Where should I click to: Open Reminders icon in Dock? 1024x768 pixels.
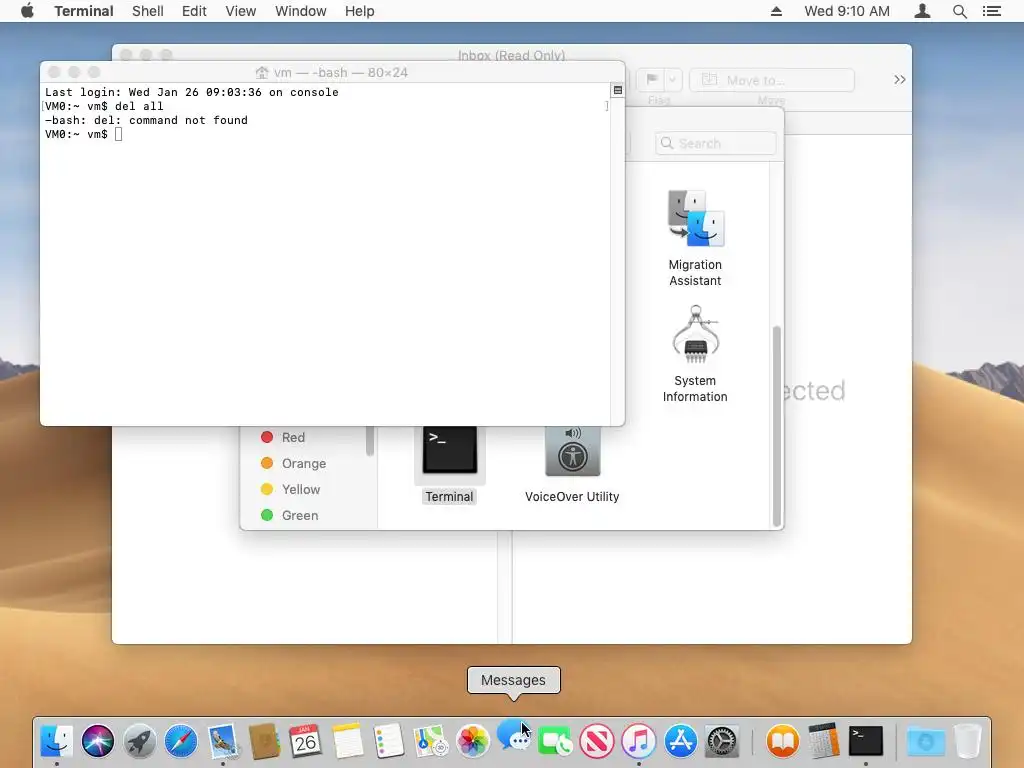(x=389, y=741)
